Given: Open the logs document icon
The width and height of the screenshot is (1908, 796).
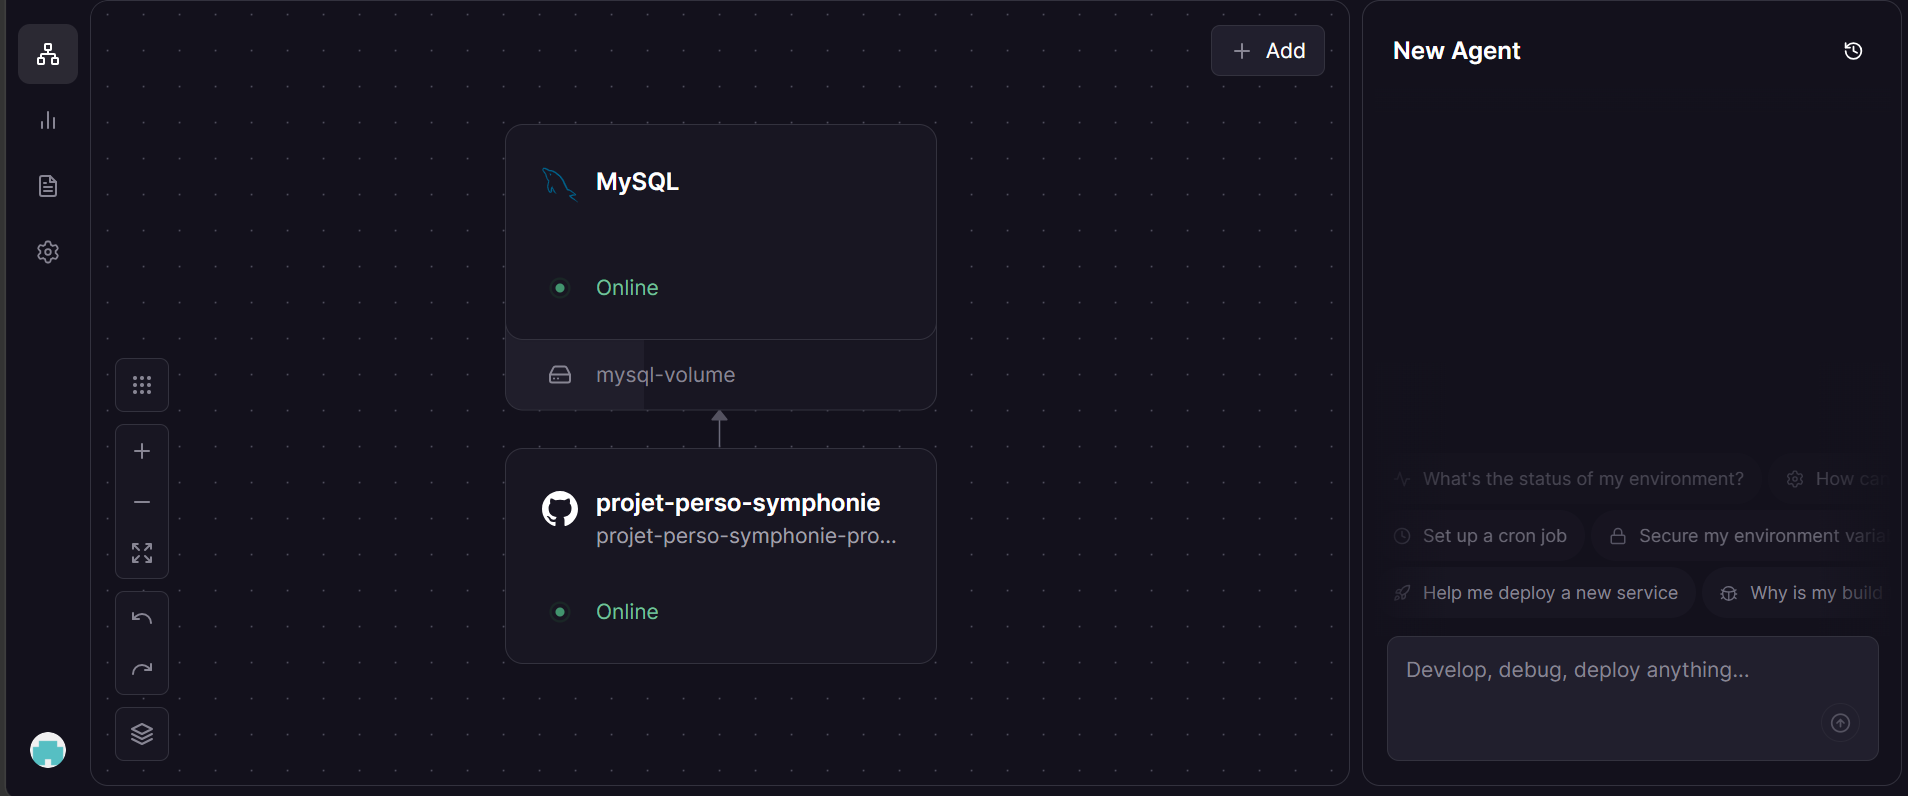Looking at the screenshot, I should coord(48,186).
